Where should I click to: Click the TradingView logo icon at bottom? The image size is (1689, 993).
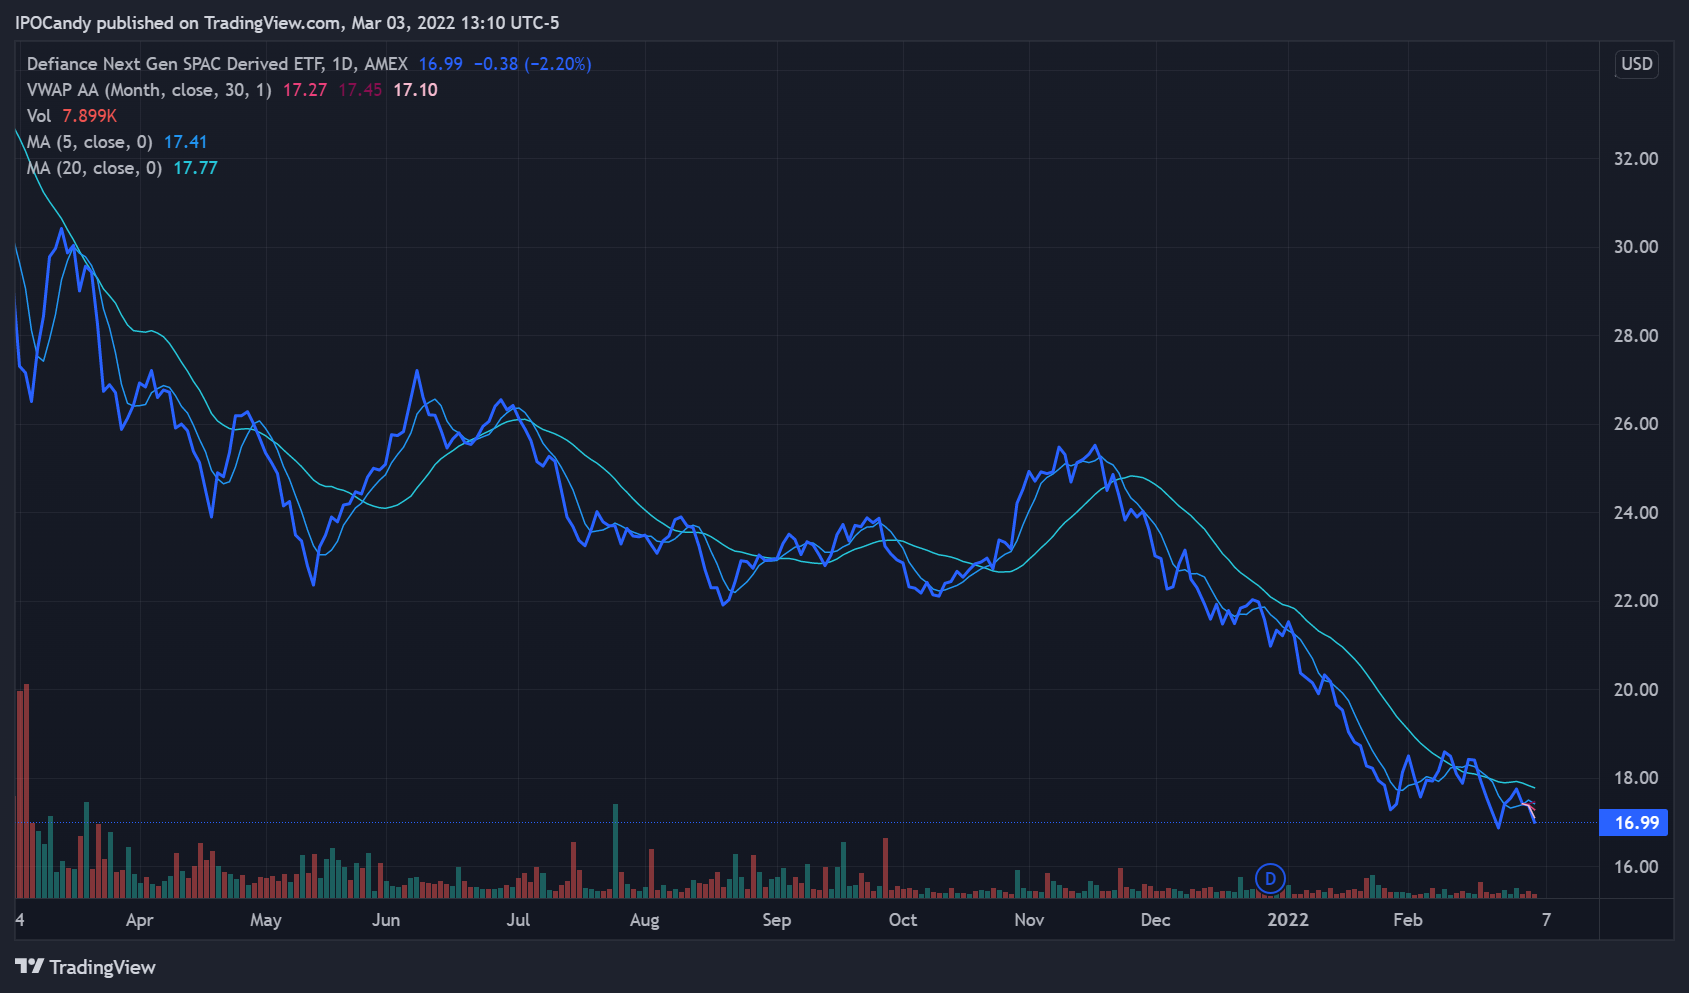coord(29,966)
